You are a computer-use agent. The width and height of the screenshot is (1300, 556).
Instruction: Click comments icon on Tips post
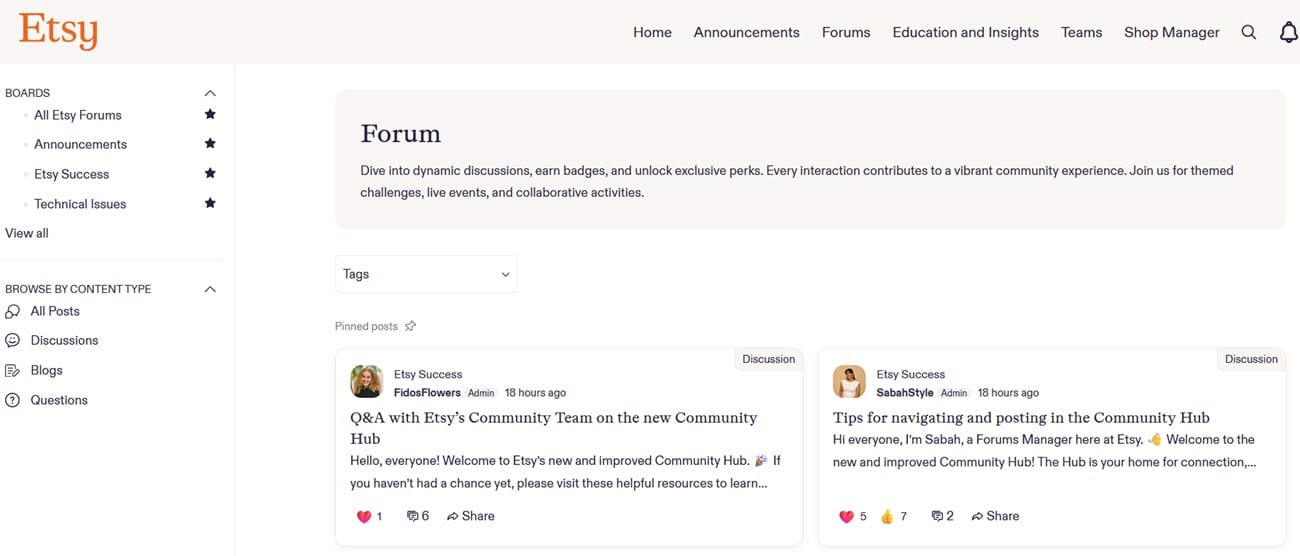pyautogui.click(x=937, y=517)
